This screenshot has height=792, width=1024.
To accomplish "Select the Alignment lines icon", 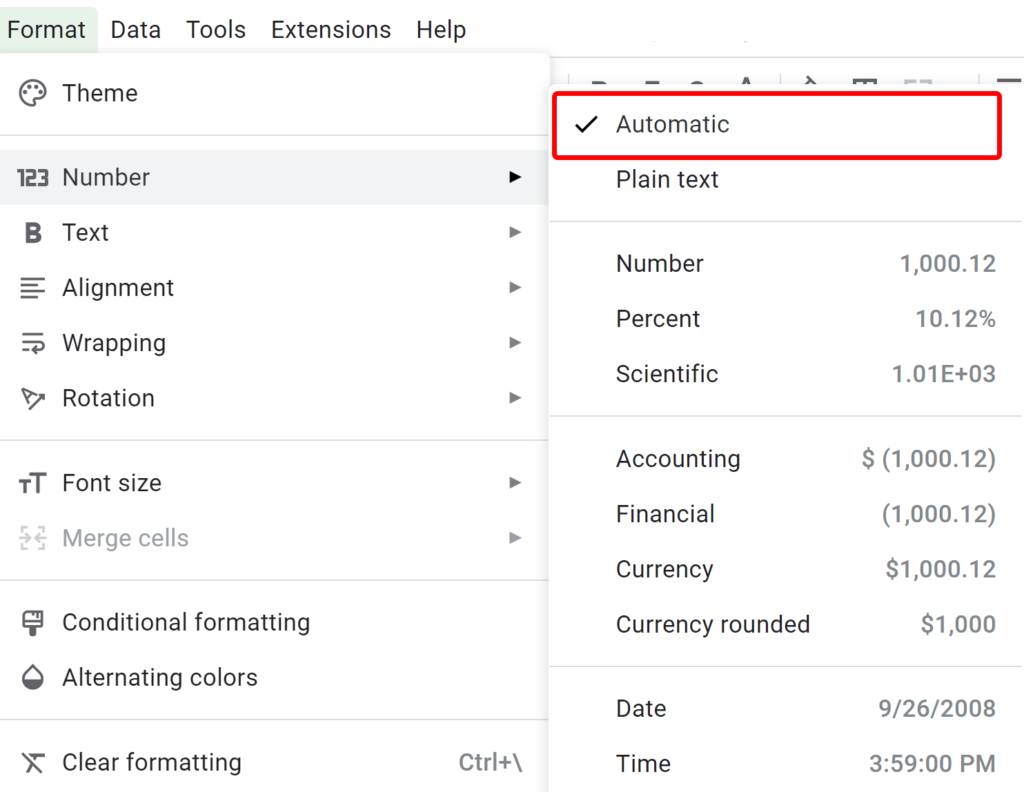I will coord(32,287).
